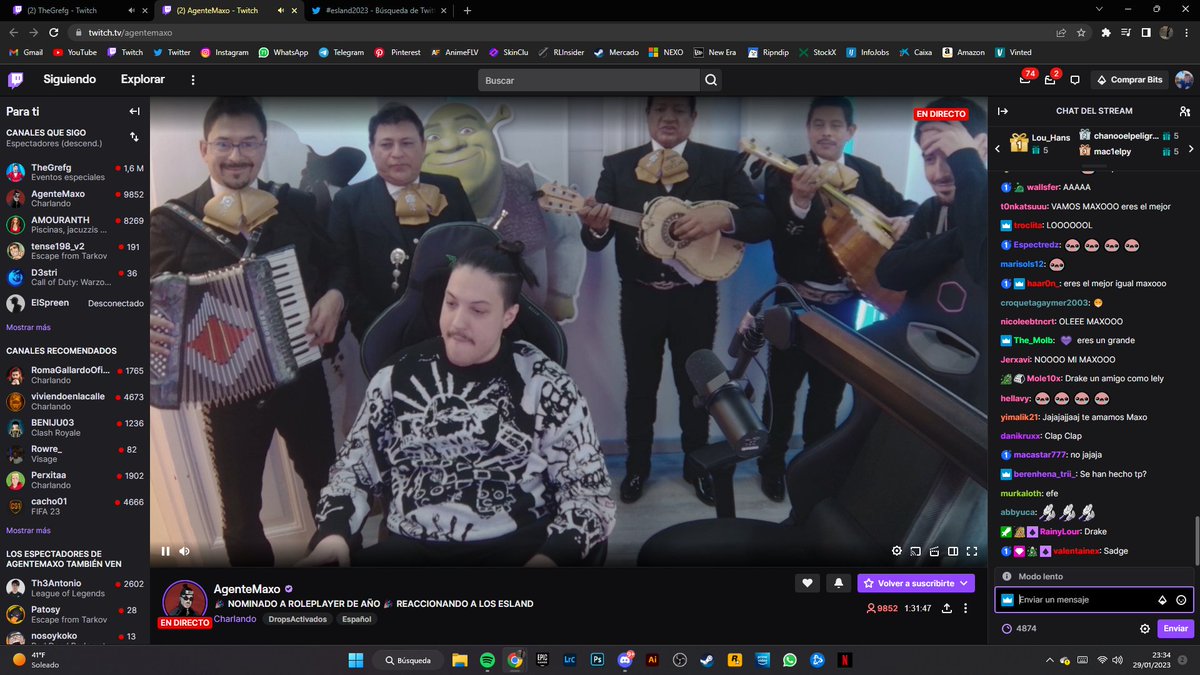
Task: Open chat settings gear icon
Action: pos(1145,629)
